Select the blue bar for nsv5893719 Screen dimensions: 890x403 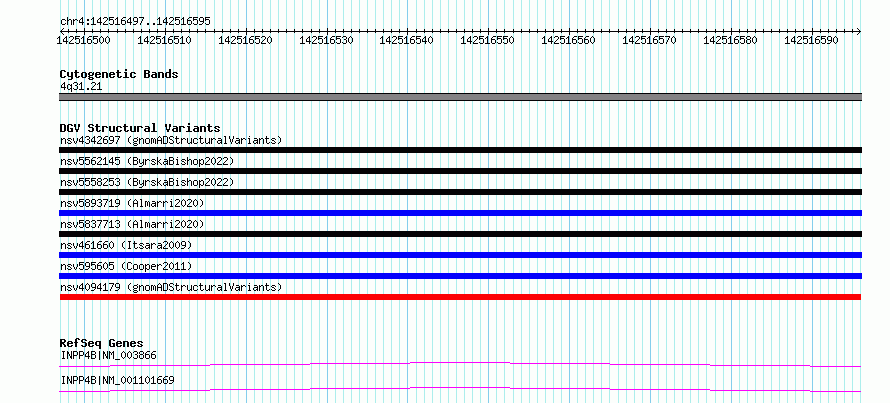461,213
